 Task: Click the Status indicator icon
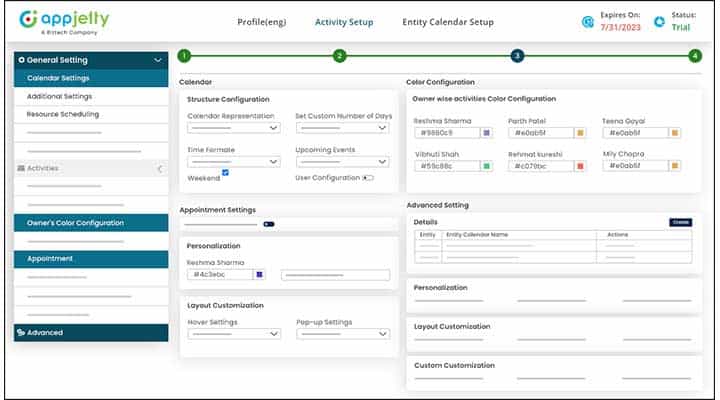[659, 21]
